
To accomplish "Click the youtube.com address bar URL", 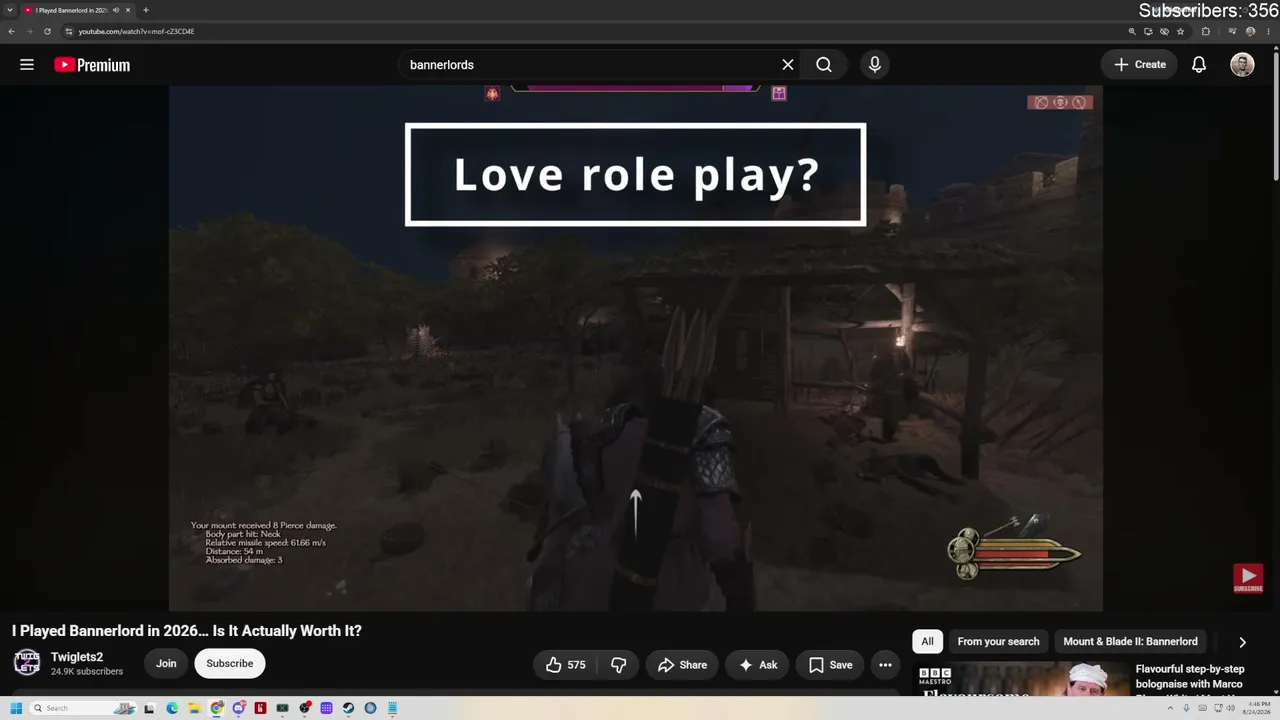I will (x=137, y=31).
